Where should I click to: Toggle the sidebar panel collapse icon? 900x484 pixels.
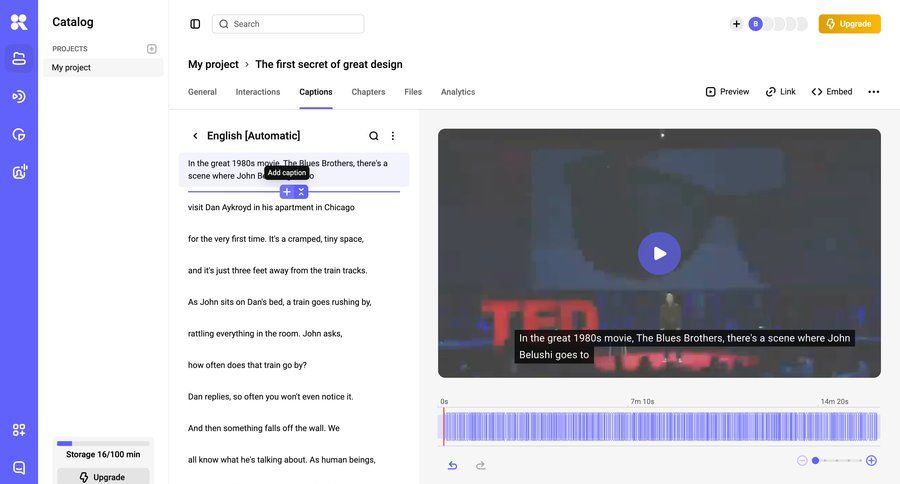195,24
